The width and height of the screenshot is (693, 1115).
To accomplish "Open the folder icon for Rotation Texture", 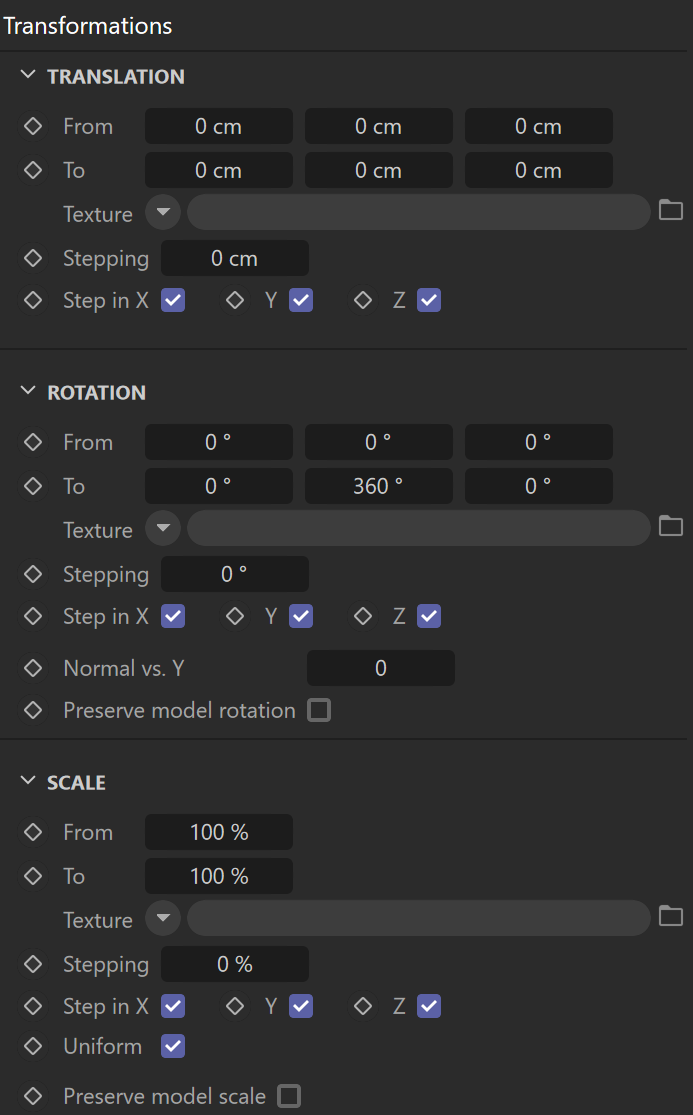I will click(670, 526).
